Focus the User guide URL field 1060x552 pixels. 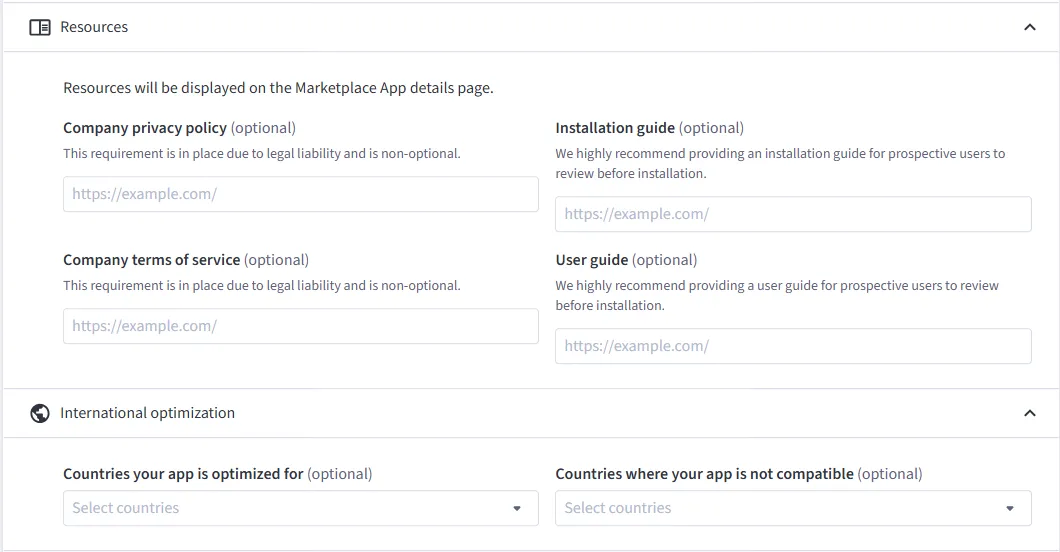tap(793, 346)
